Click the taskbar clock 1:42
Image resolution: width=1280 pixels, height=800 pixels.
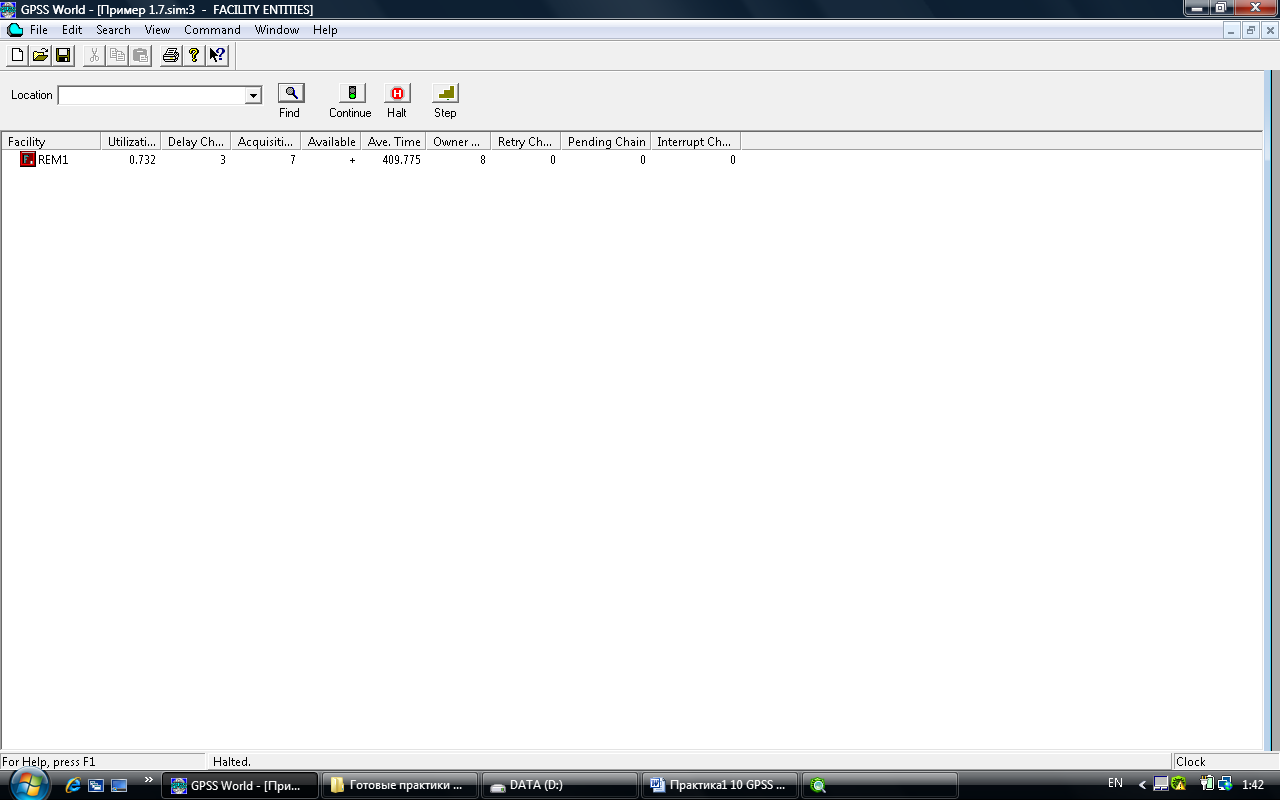(1253, 785)
